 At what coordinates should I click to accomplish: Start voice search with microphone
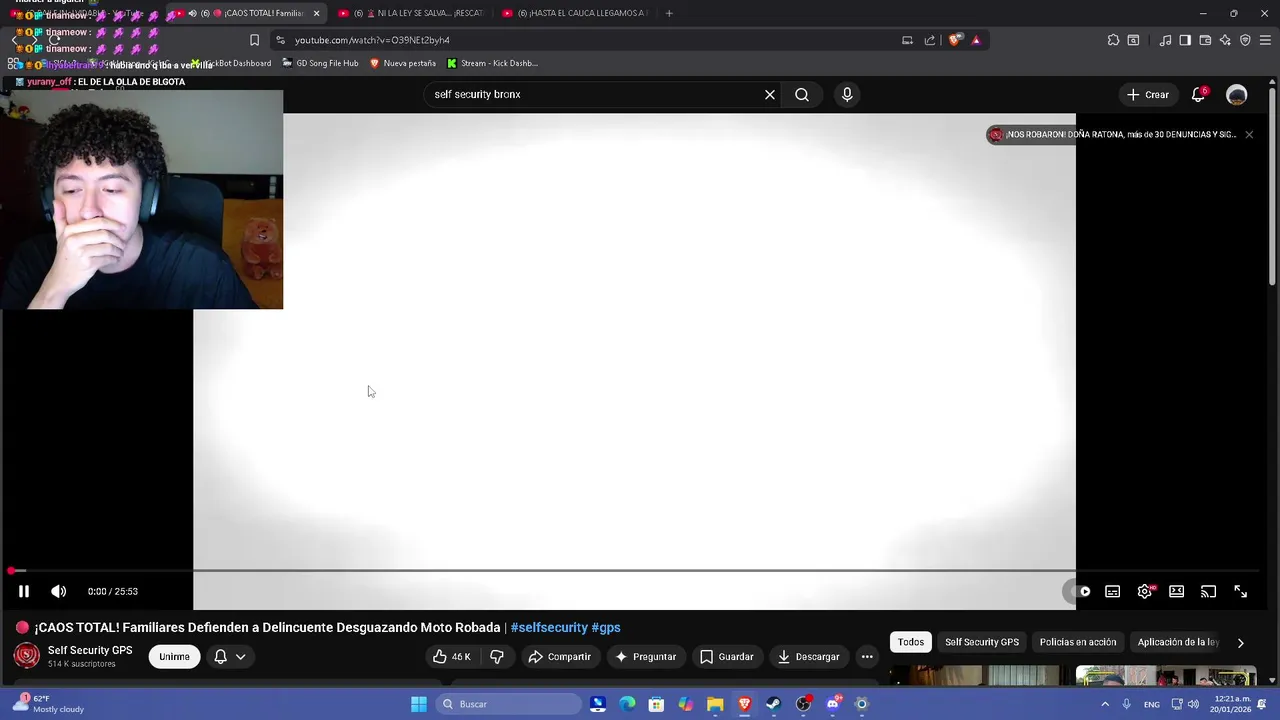847,94
